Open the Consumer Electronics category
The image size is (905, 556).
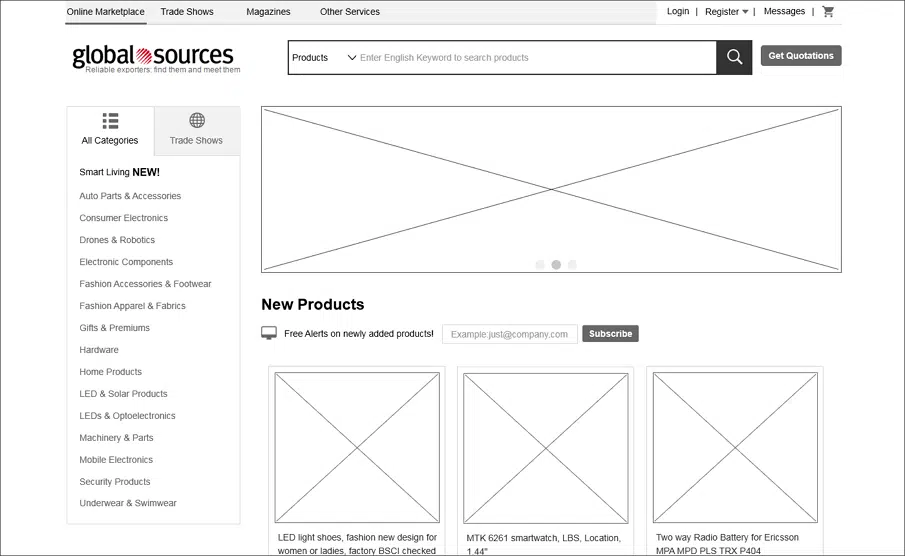coord(124,218)
